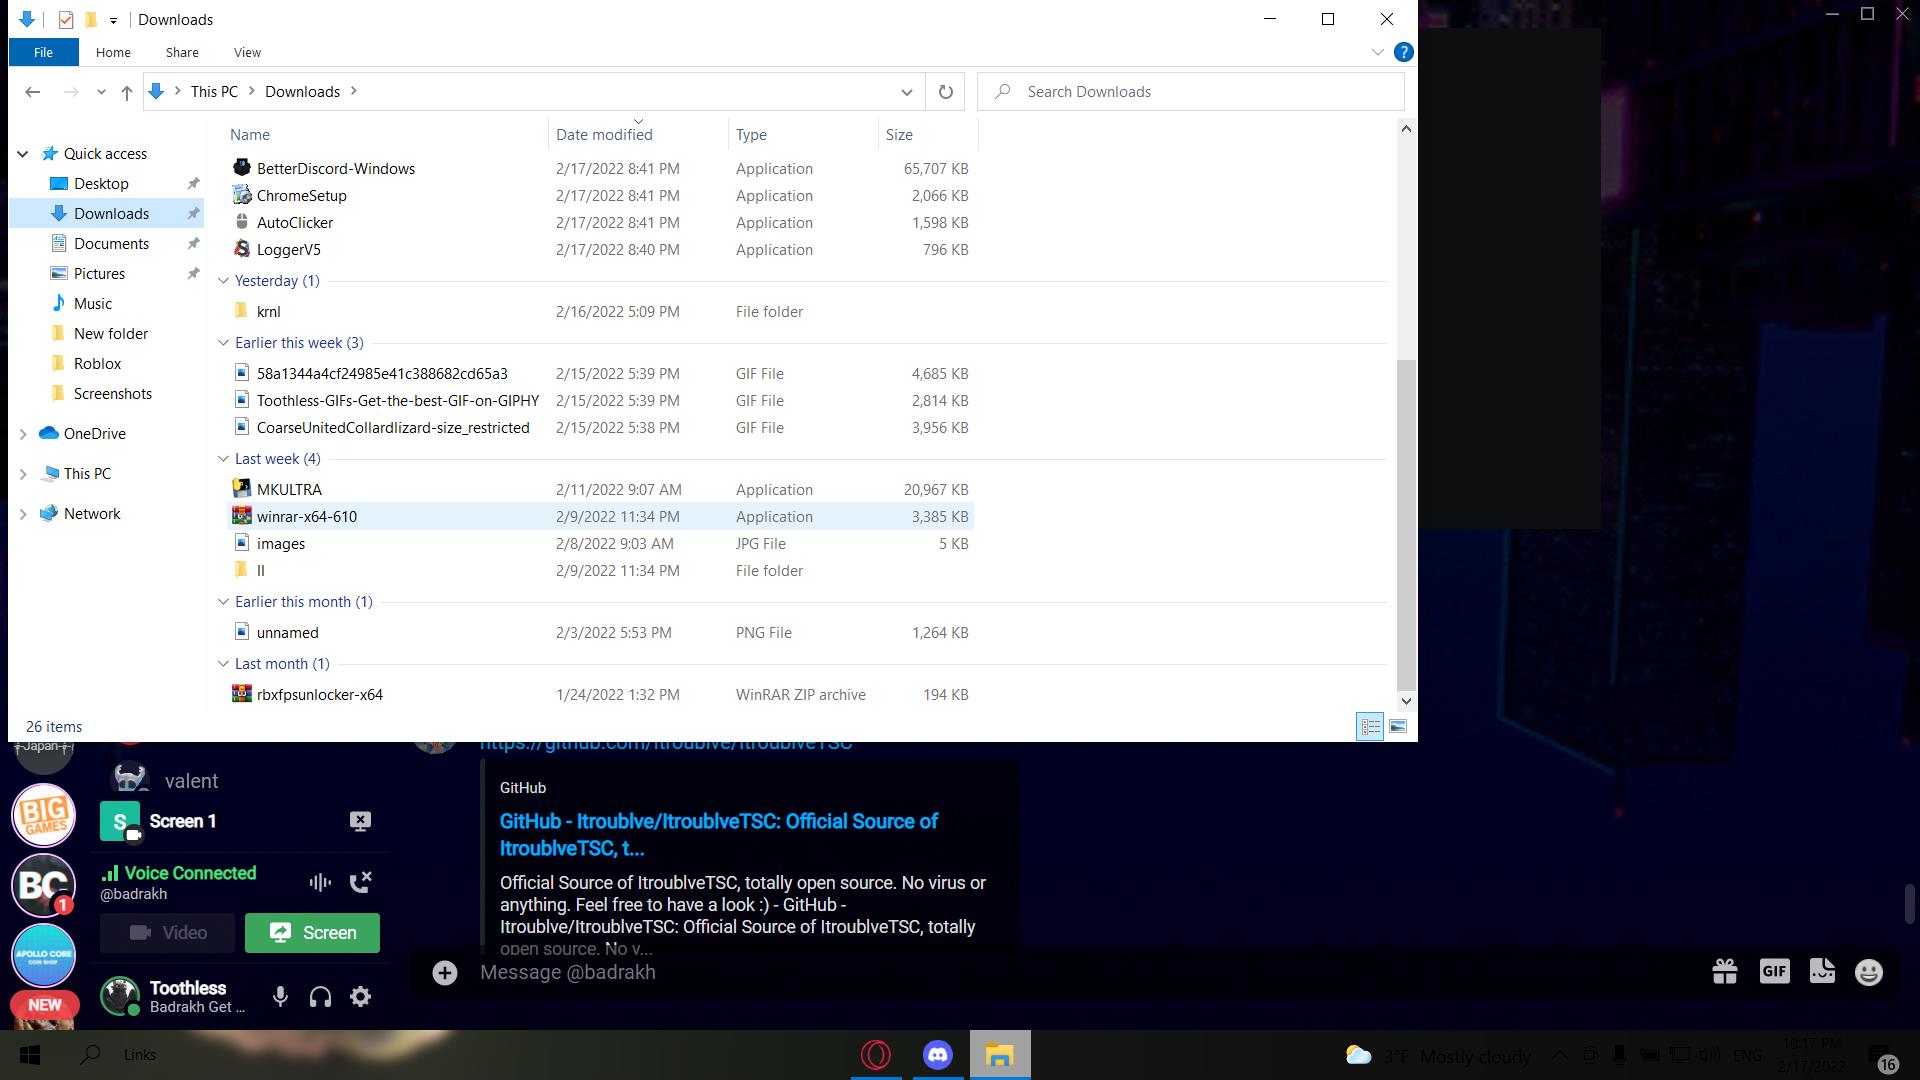Open the emoji picker smiley
This screenshot has width=1920, height=1080.
coord(1868,972)
